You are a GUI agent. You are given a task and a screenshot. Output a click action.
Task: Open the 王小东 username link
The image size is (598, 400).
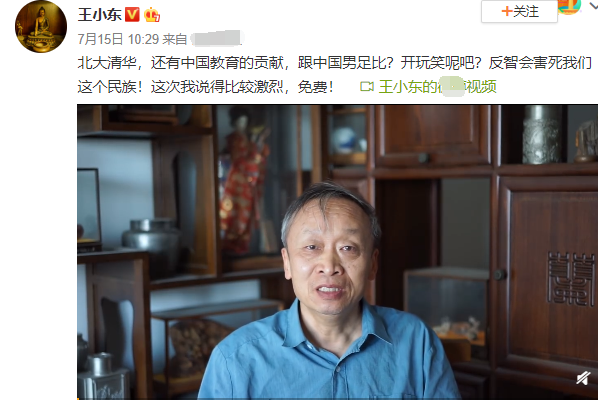(100, 15)
